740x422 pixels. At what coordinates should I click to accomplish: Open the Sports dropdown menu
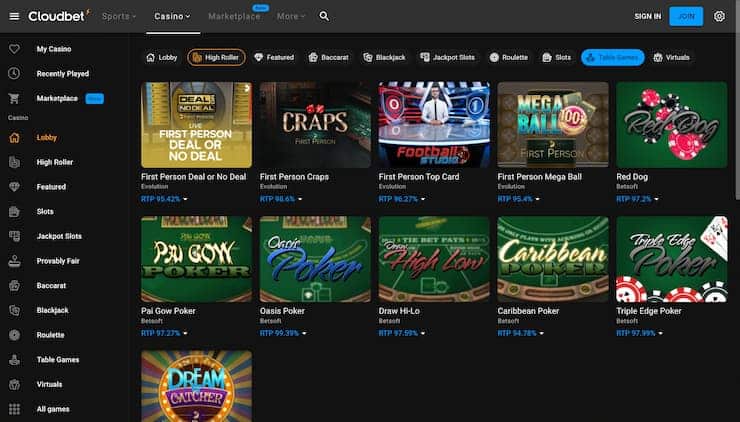point(118,17)
